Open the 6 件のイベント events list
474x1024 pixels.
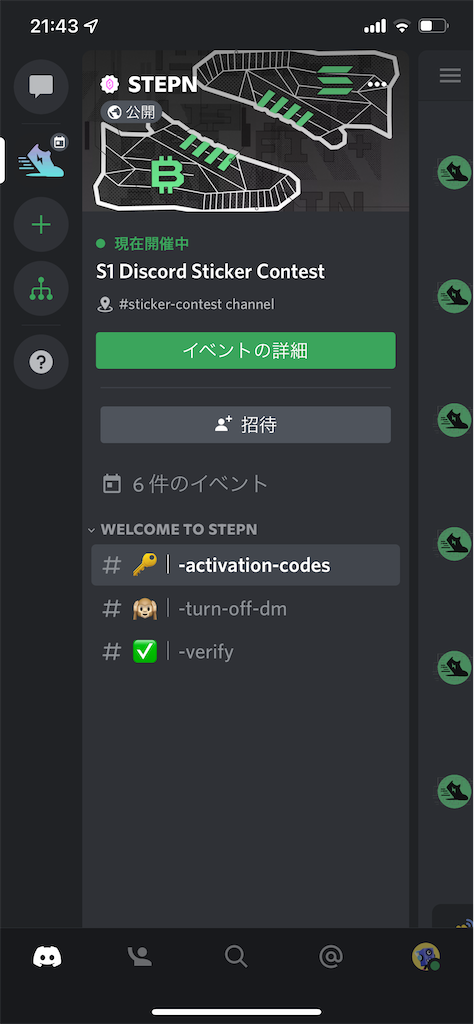[x=186, y=484]
